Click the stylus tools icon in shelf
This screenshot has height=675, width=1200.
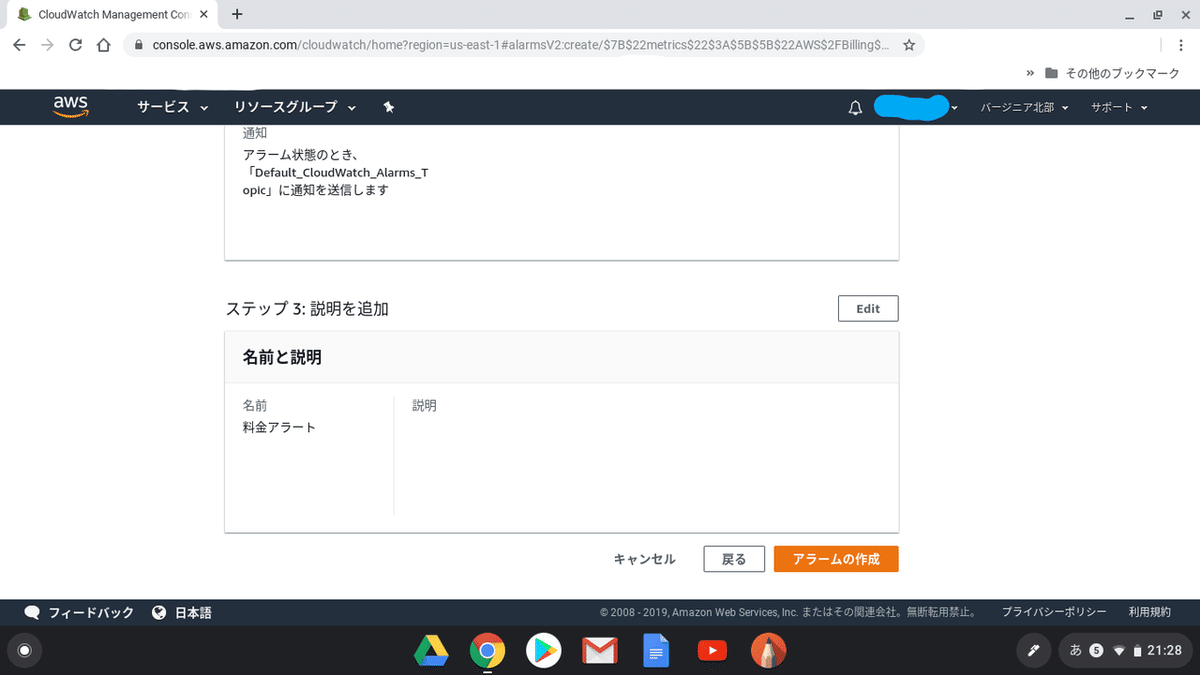click(x=1033, y=650)
